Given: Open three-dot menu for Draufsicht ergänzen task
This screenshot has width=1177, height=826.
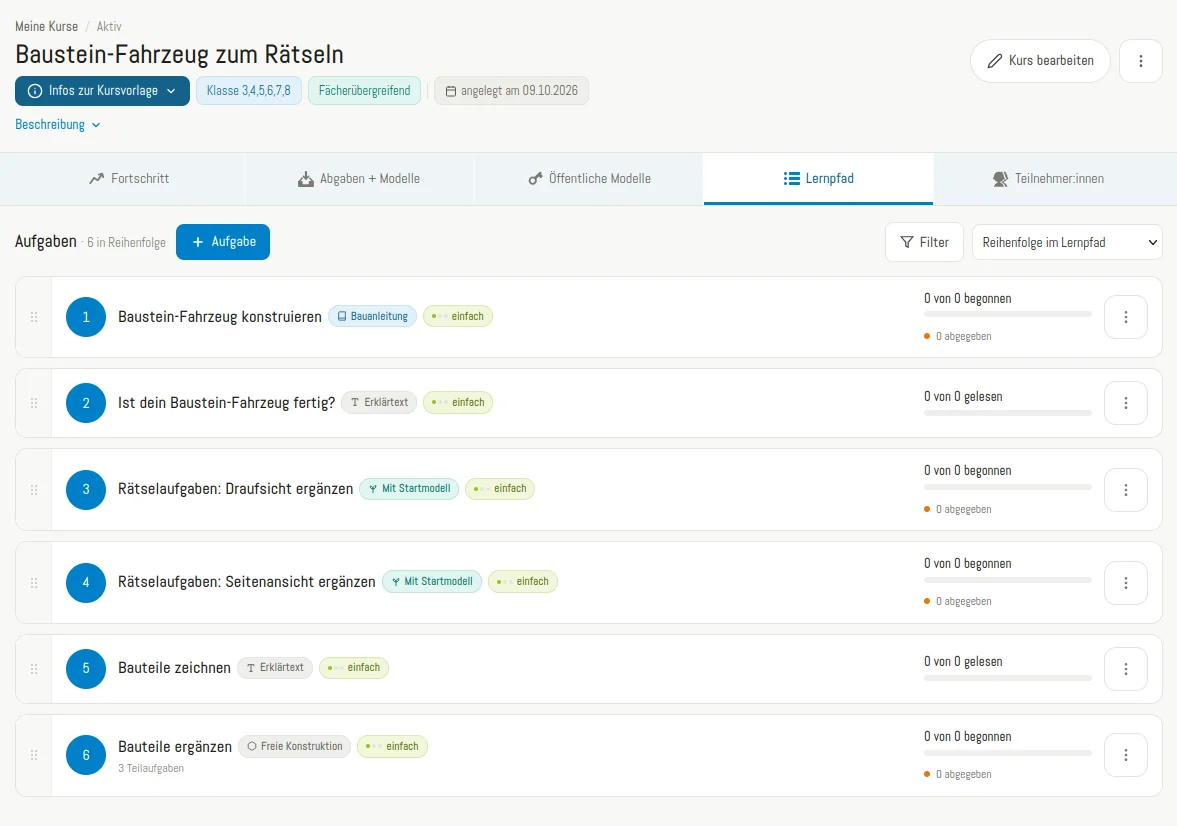Looking at the screenshot, I should [x=1125, y=490].
